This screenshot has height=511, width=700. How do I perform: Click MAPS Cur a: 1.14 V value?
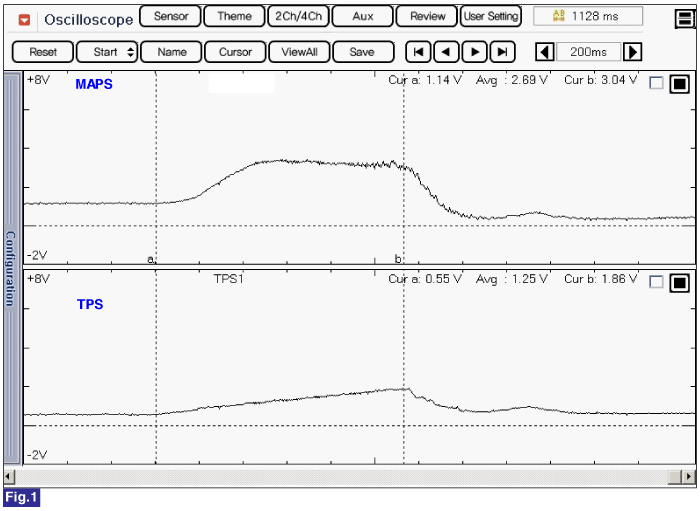425,80
